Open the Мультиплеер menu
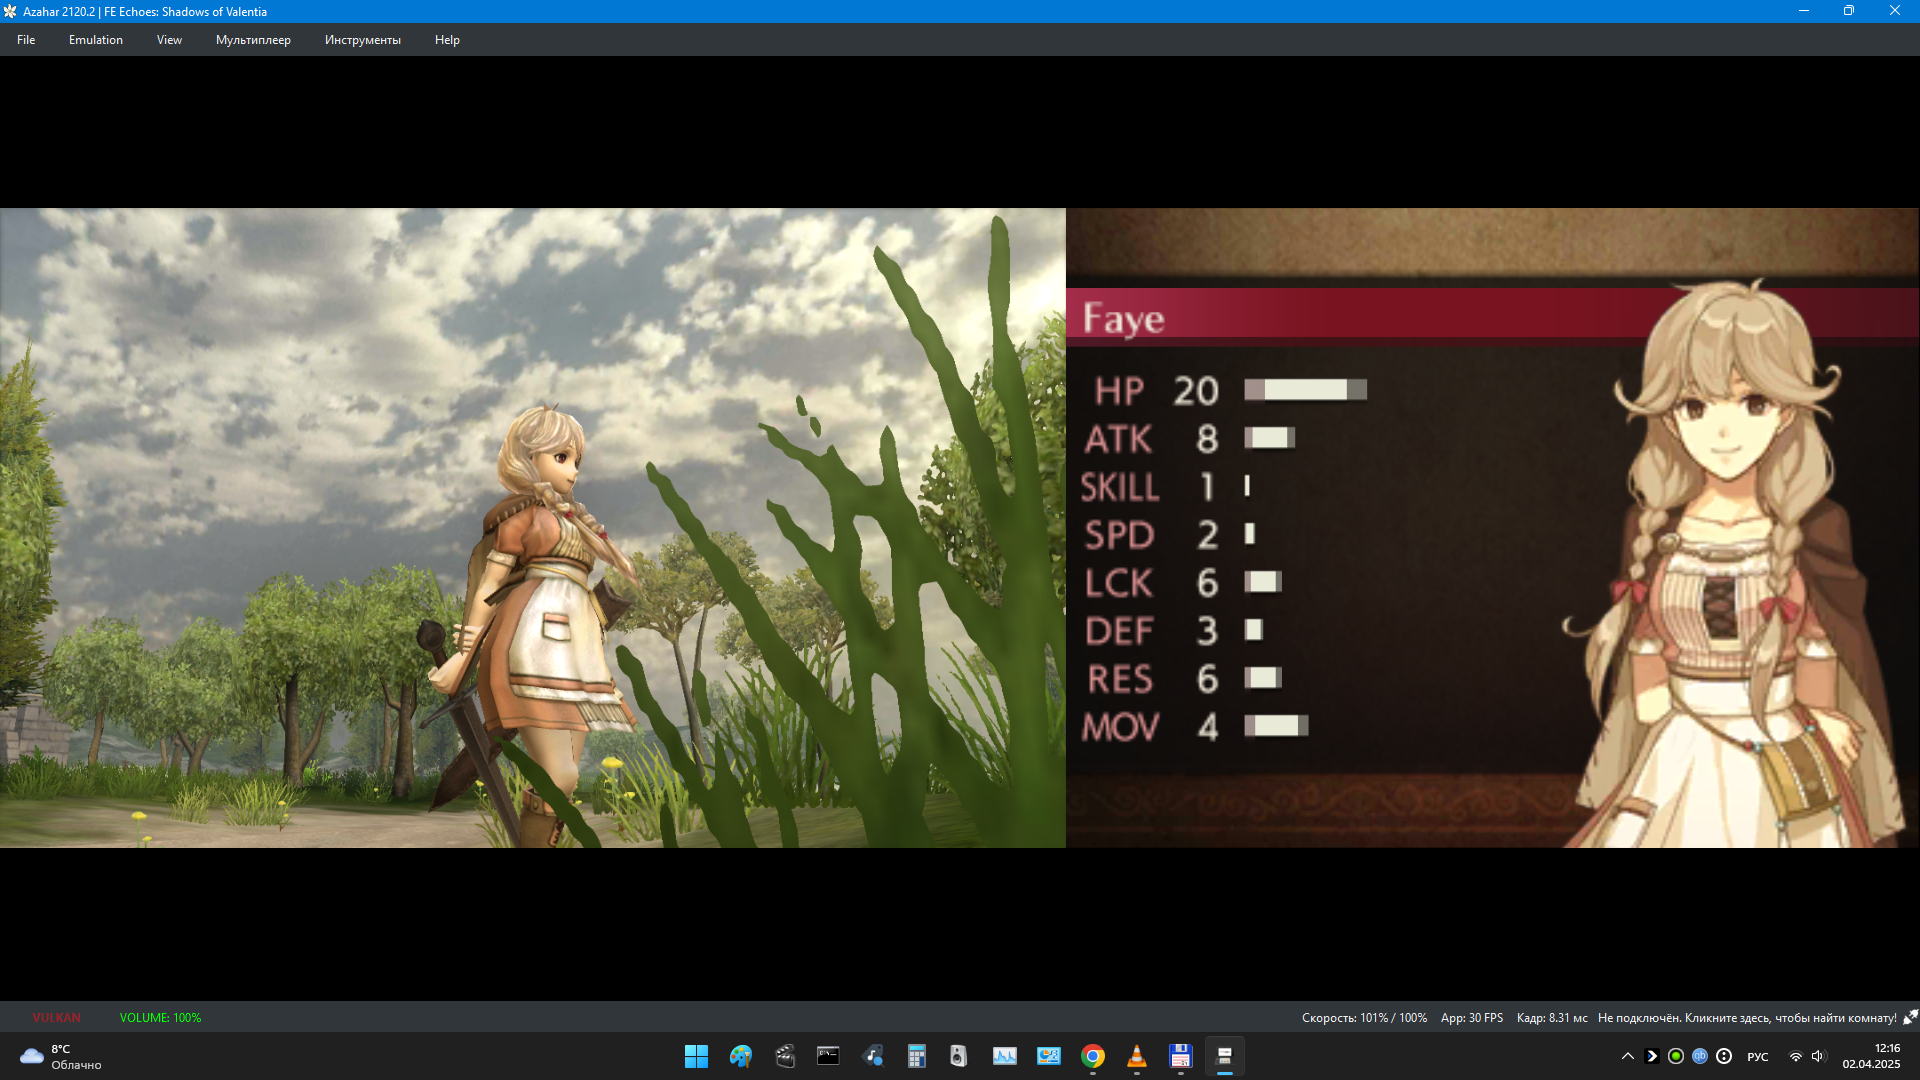 pyautogui.click(x=253, y=40)
